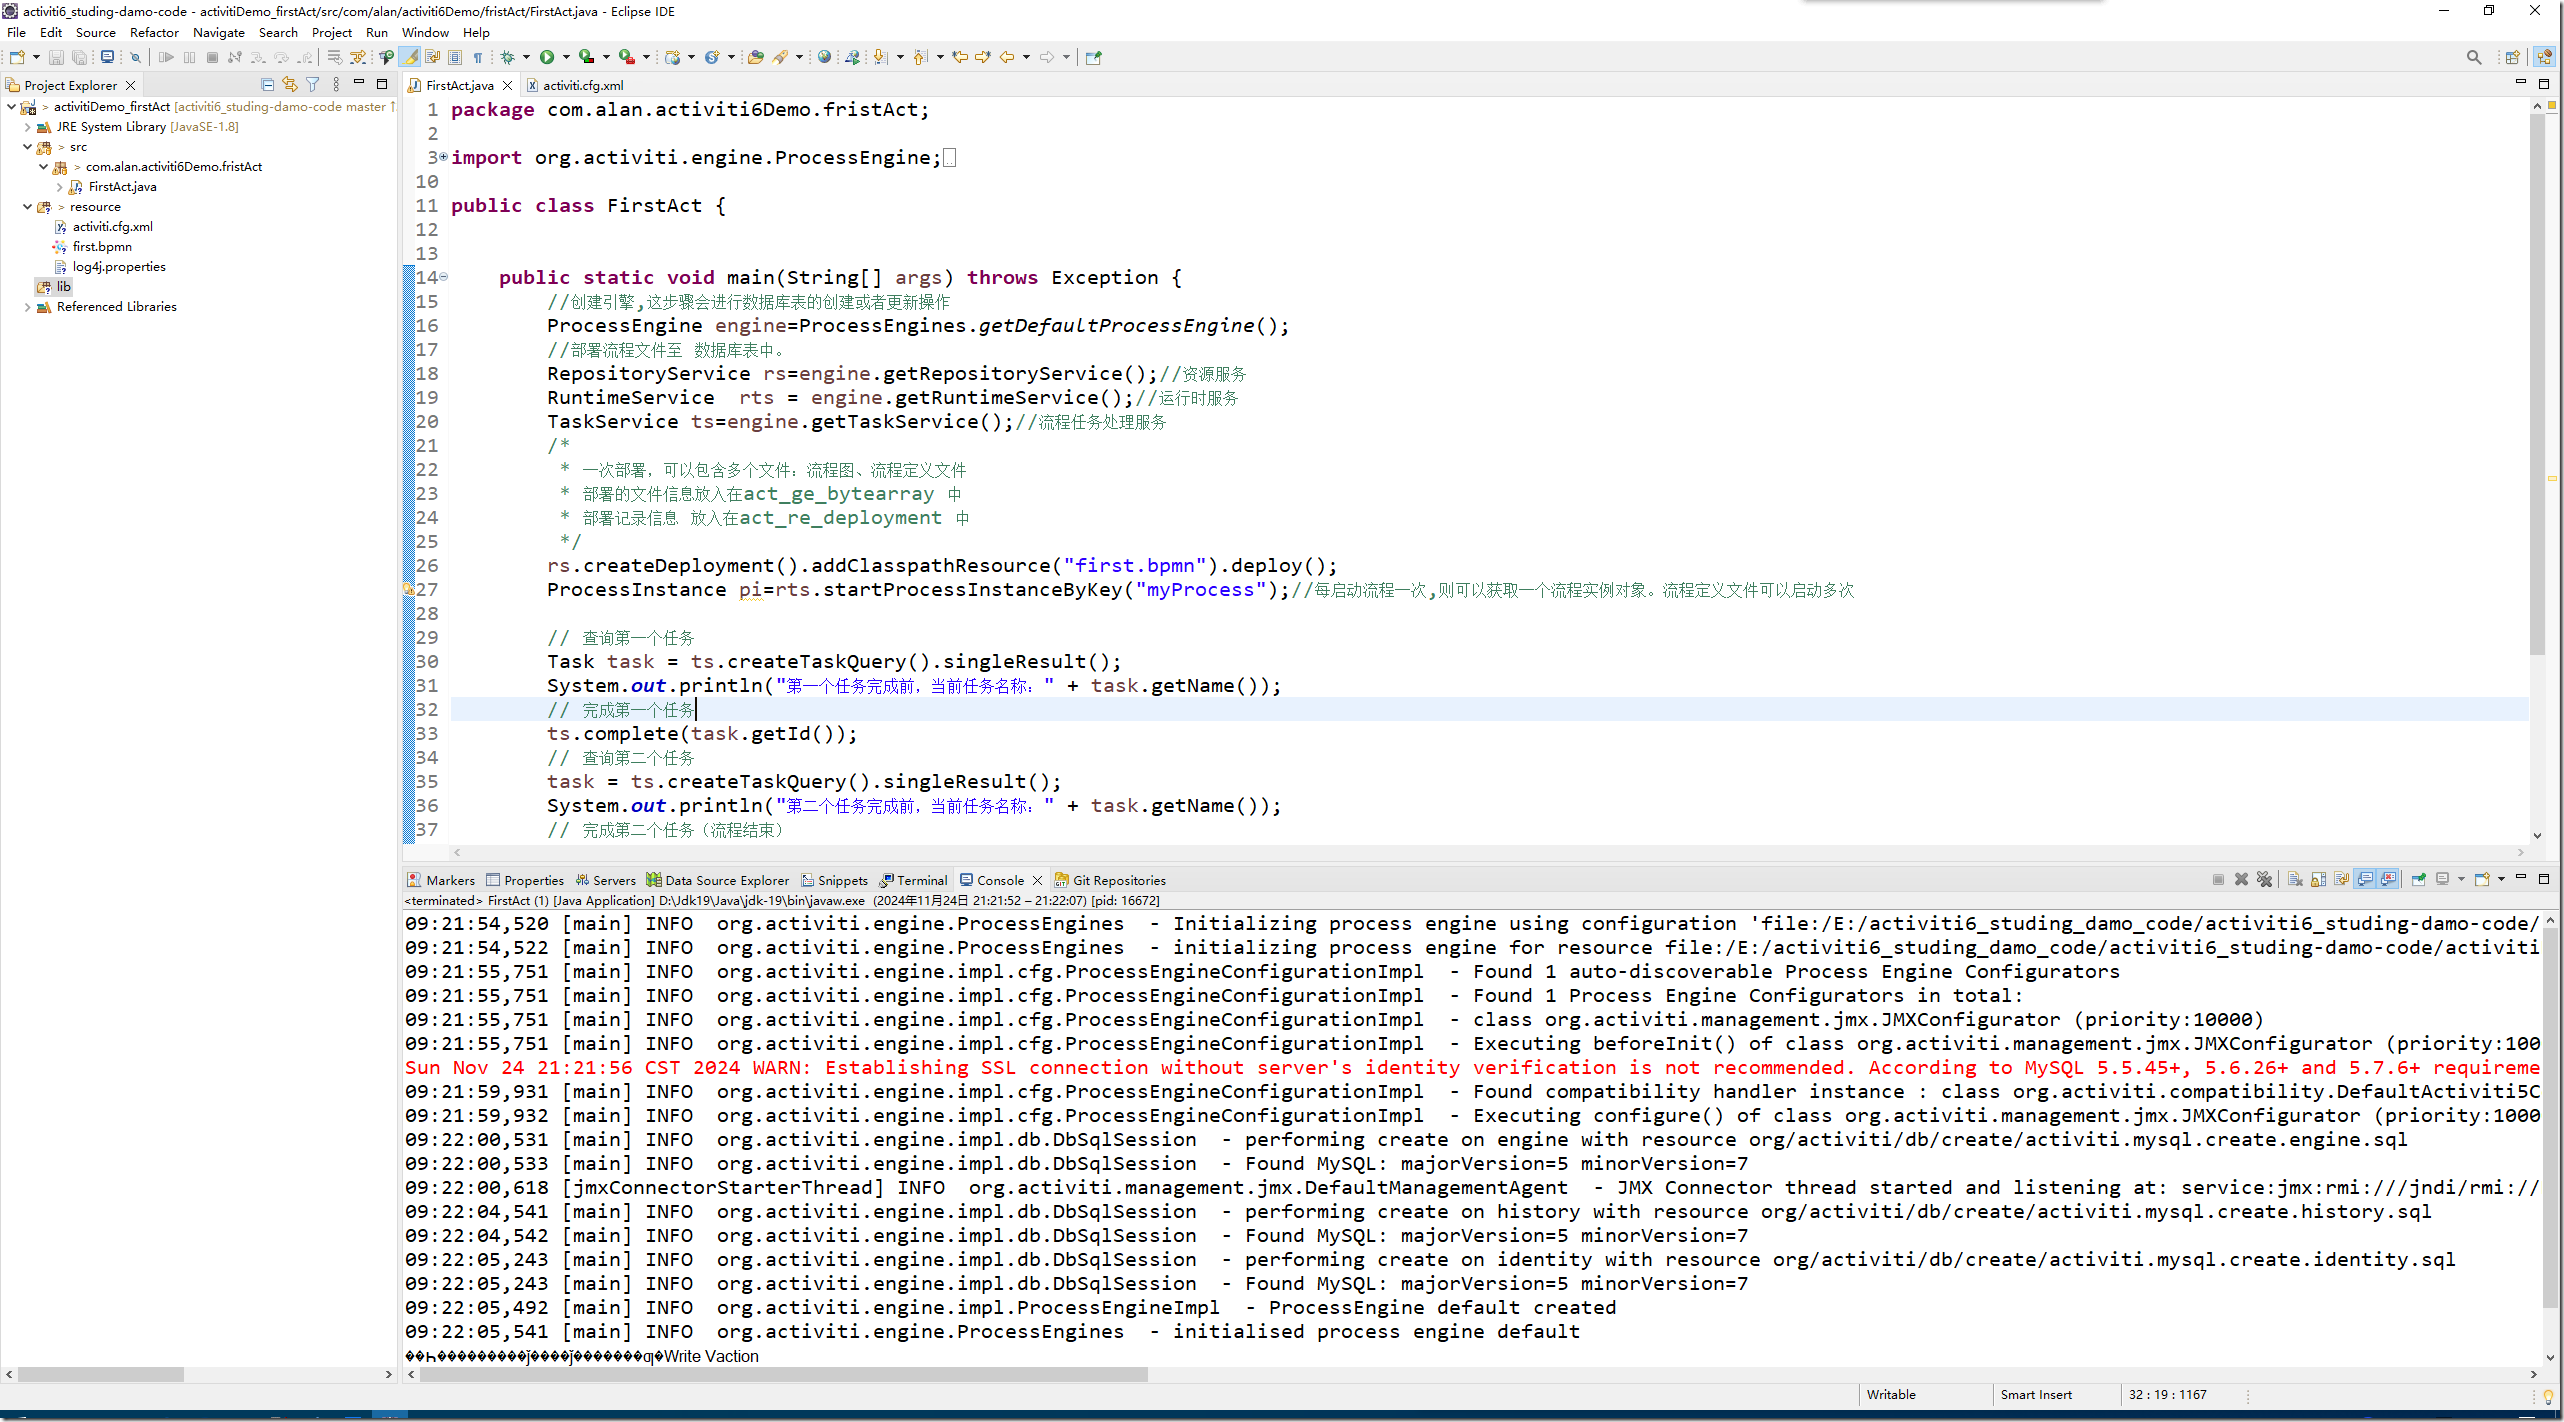Click Previous Annotation toolbar icon

(920, 57)
